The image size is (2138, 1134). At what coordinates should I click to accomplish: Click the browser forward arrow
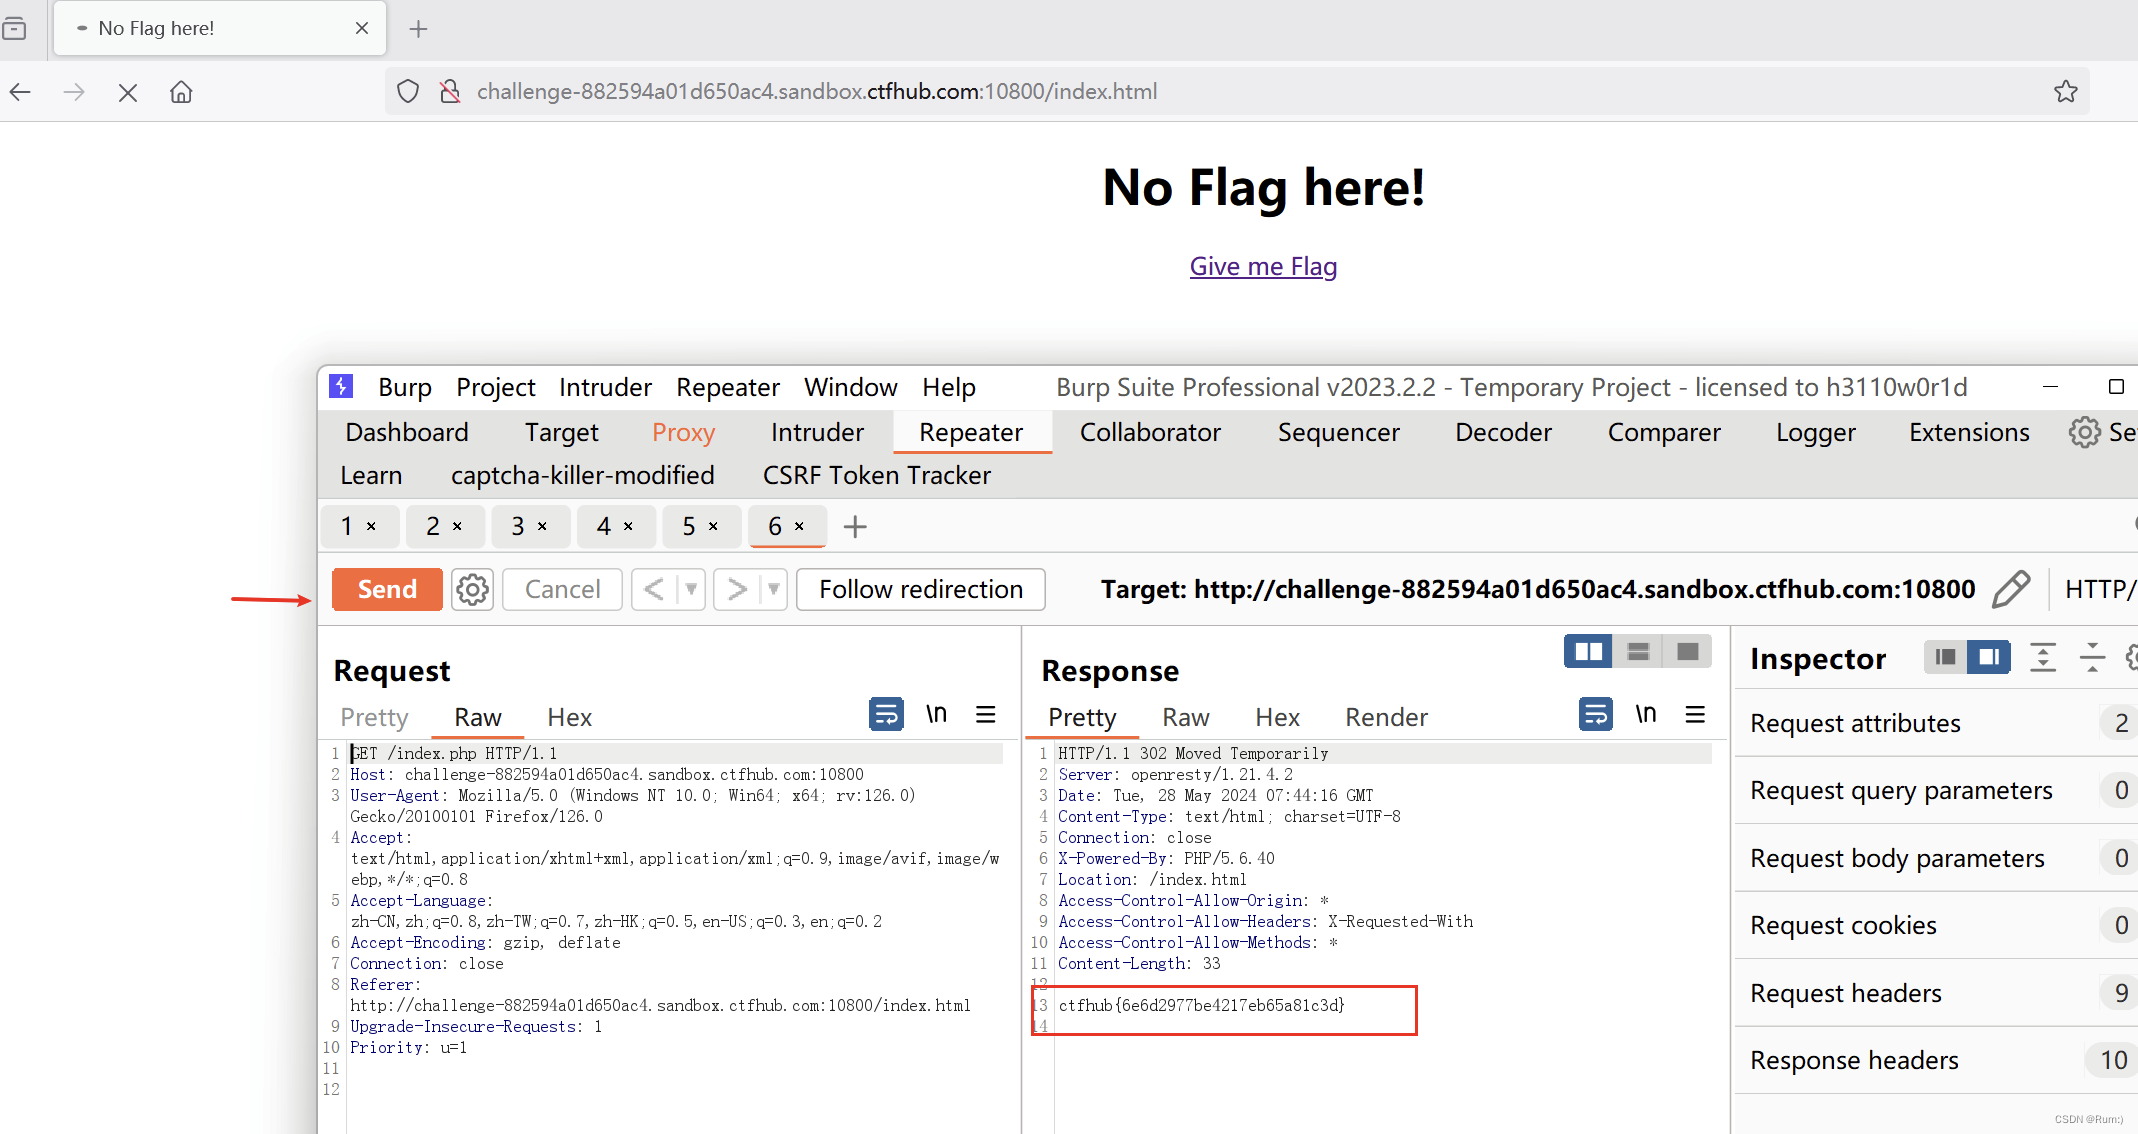click(74, 92)
